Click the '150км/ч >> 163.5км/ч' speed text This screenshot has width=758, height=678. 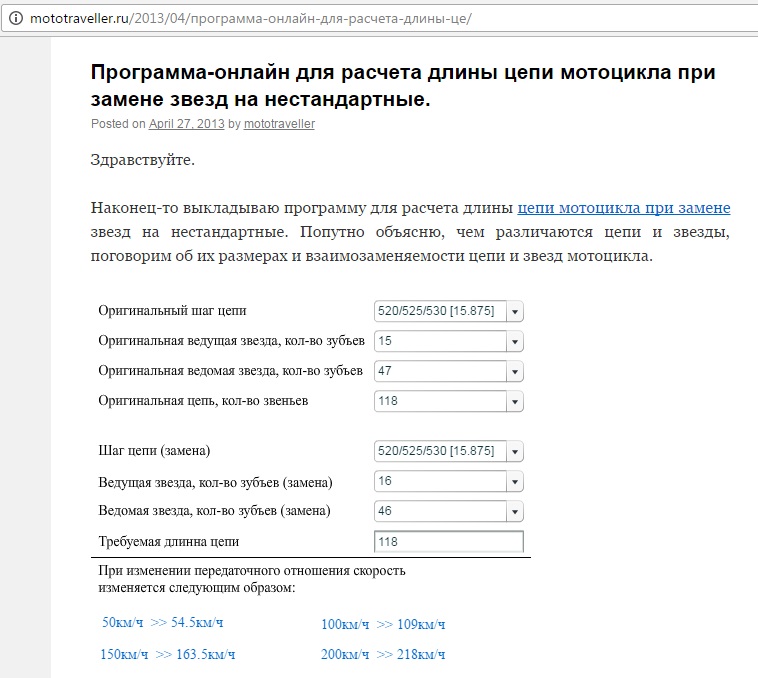pyautogui.click(x=168, y=655)
